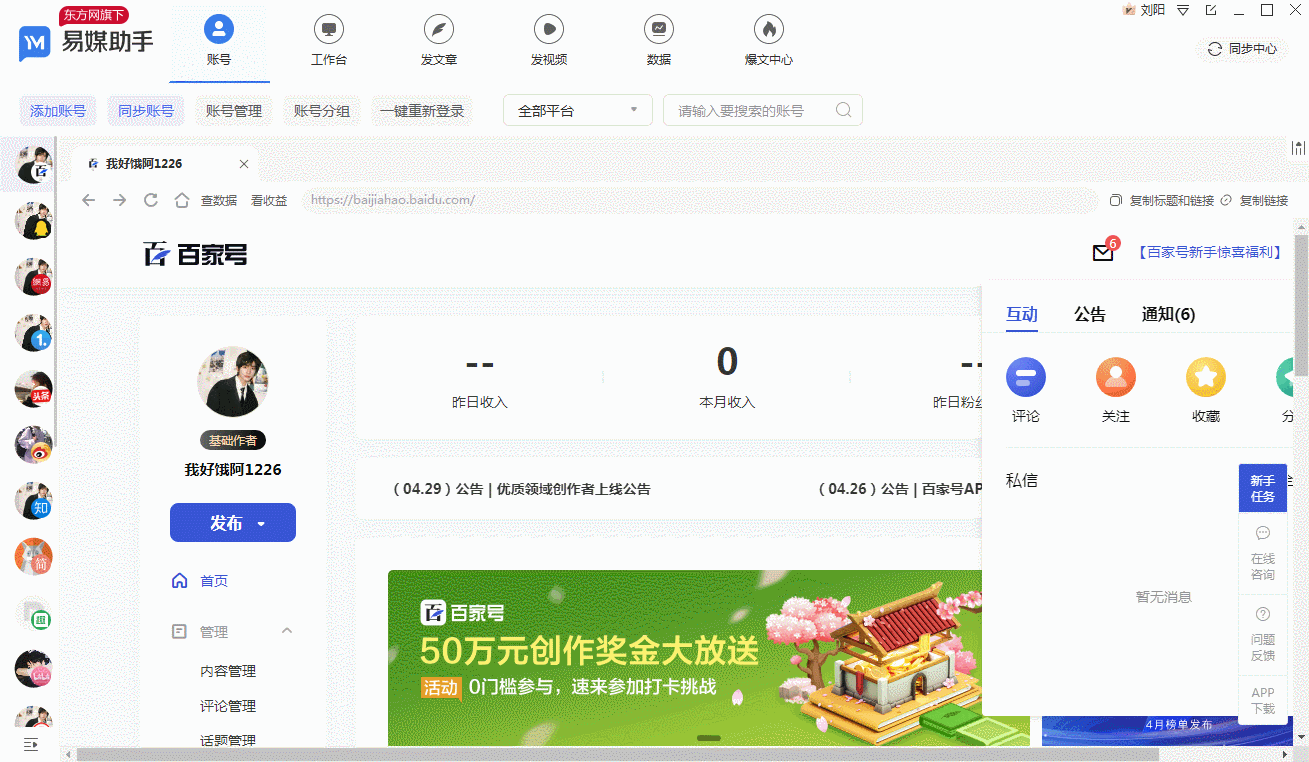Open 账号分组 account grouping
Viewport: 1309px width, 762px height.
point(322,111)
